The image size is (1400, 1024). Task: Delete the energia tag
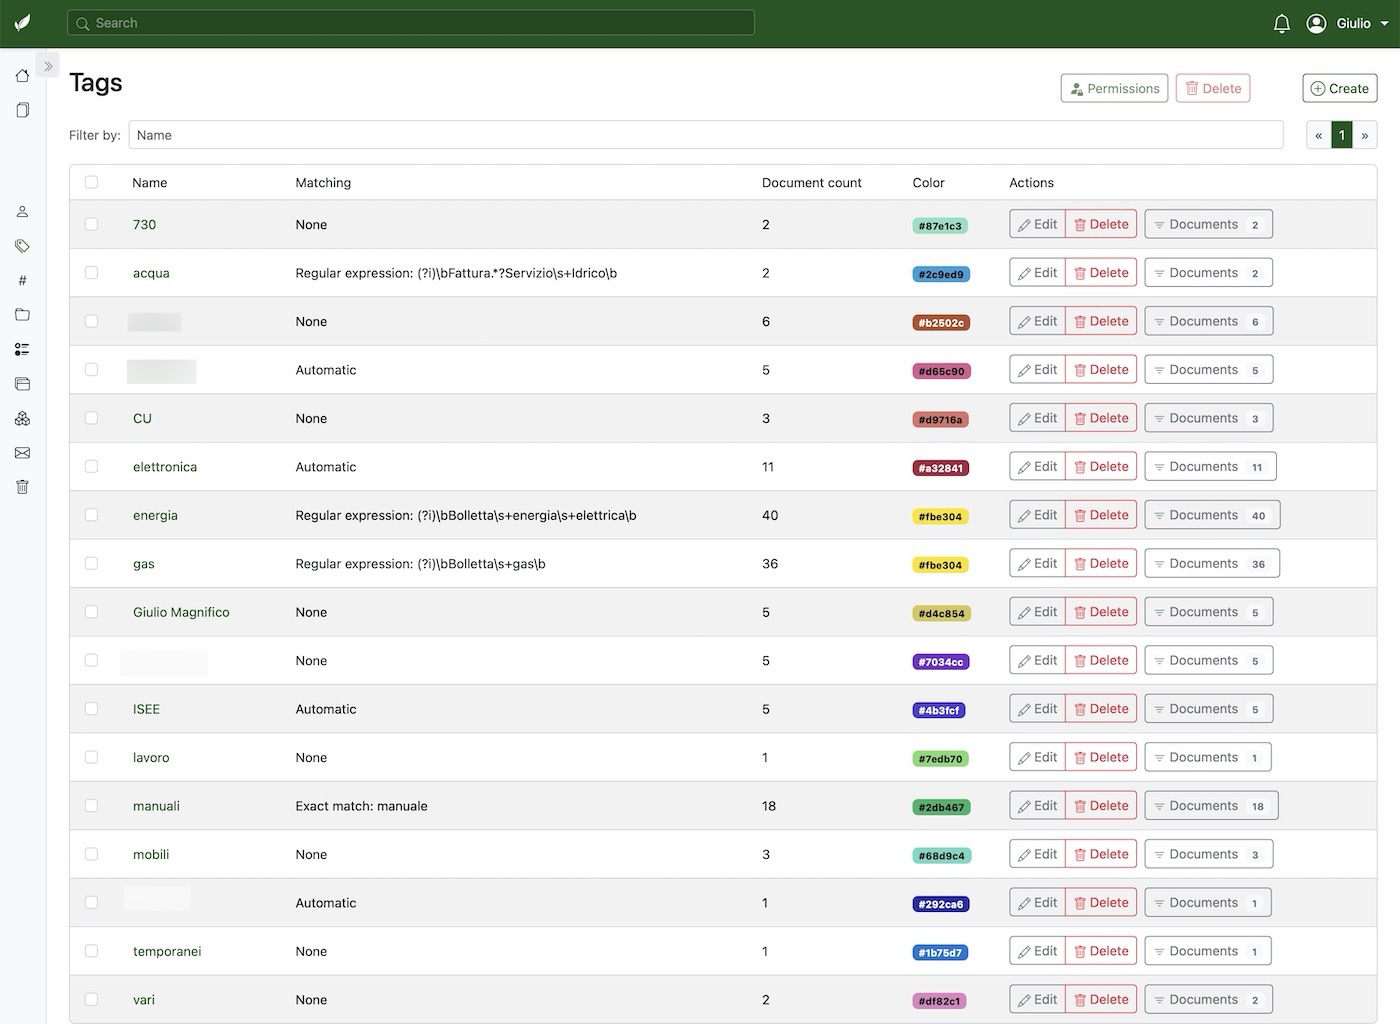click(1101, 515)
